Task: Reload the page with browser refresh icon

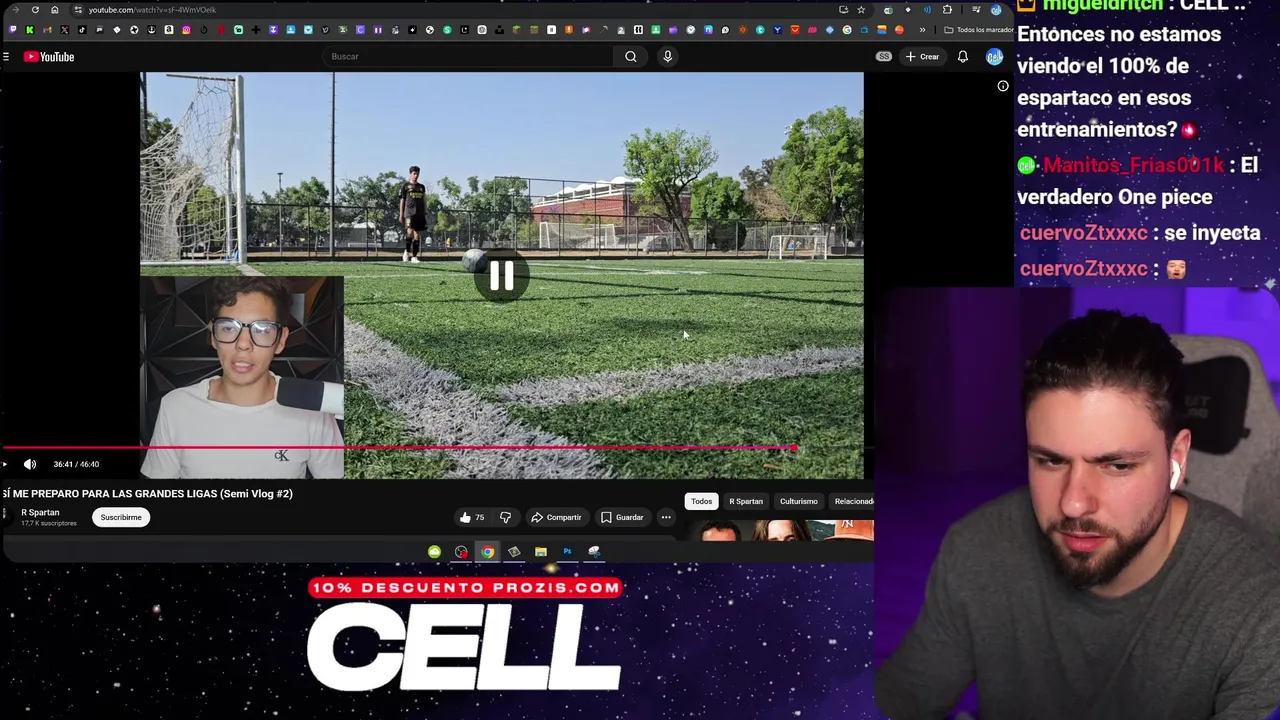Action: coord(35,10)
